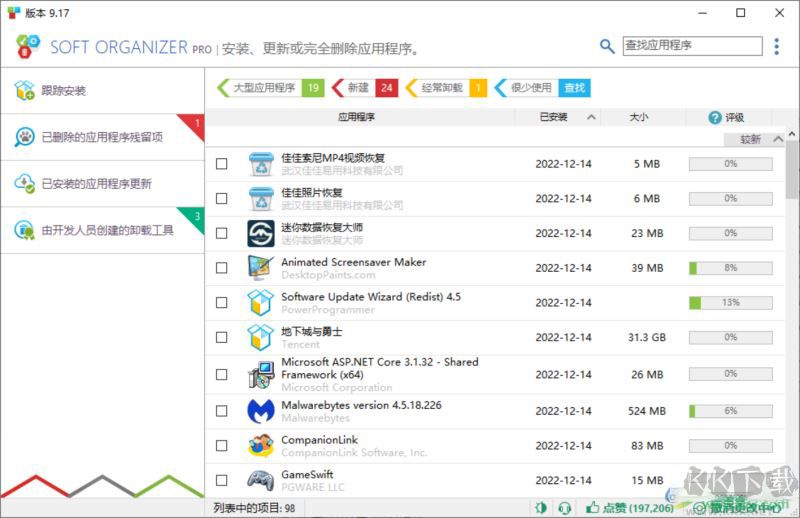This screenshot has width=800, height=518.
Task: Click the 评级 help question-mark icon
Action: click(x=714, y=117)
